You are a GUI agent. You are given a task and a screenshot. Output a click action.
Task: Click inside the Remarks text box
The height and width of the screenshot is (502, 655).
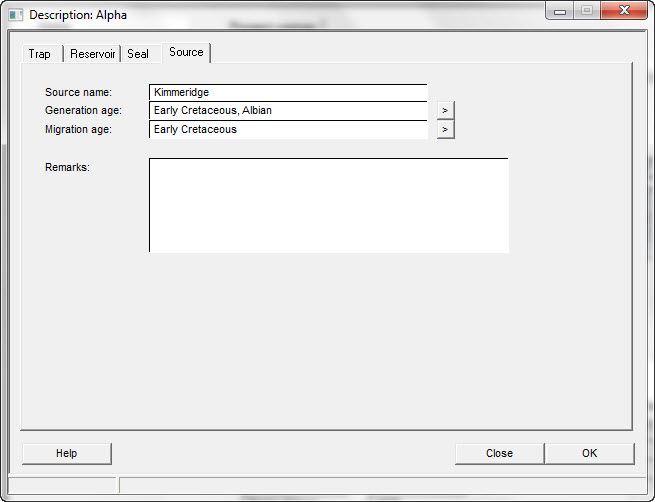point(328,205)
